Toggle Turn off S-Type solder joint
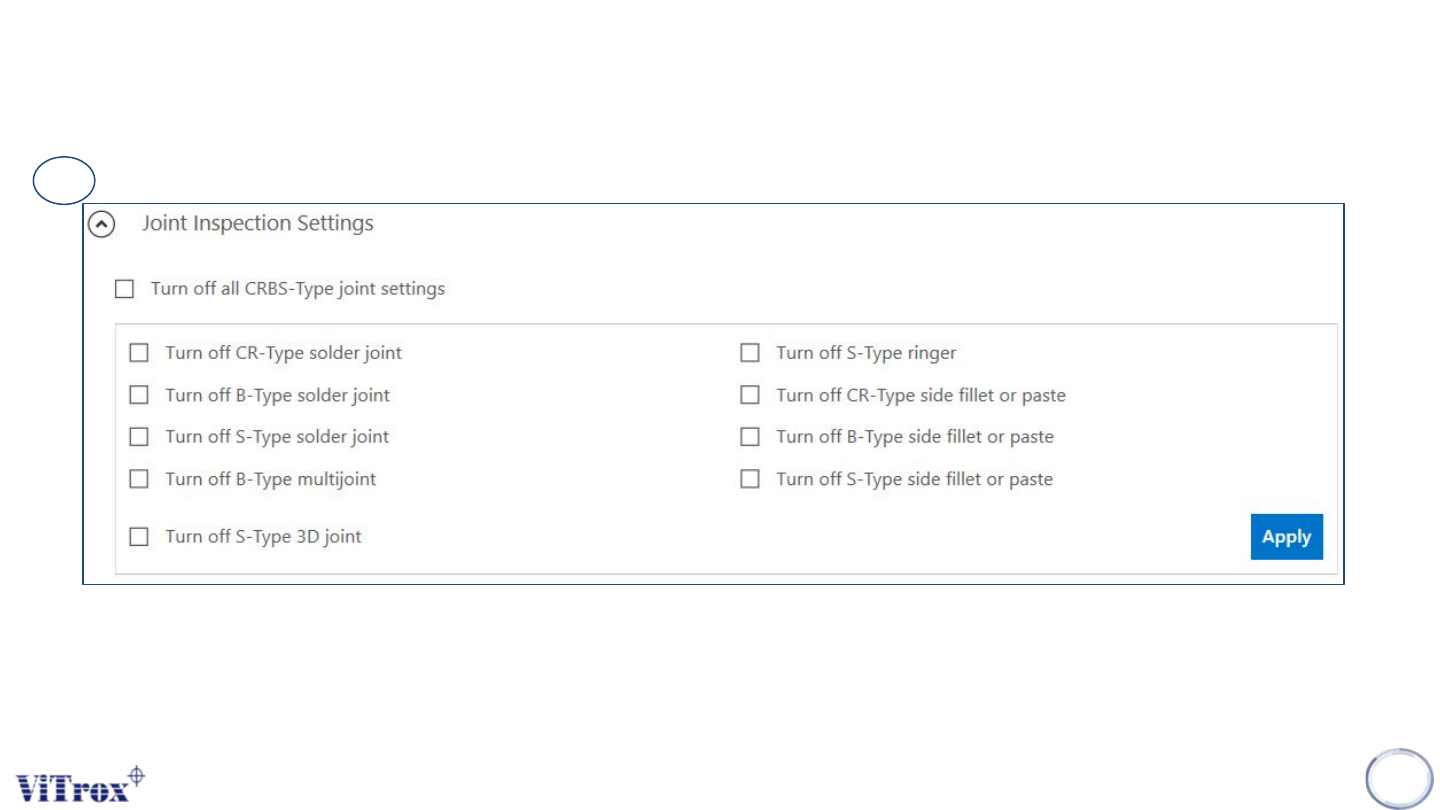 (139, 437)
